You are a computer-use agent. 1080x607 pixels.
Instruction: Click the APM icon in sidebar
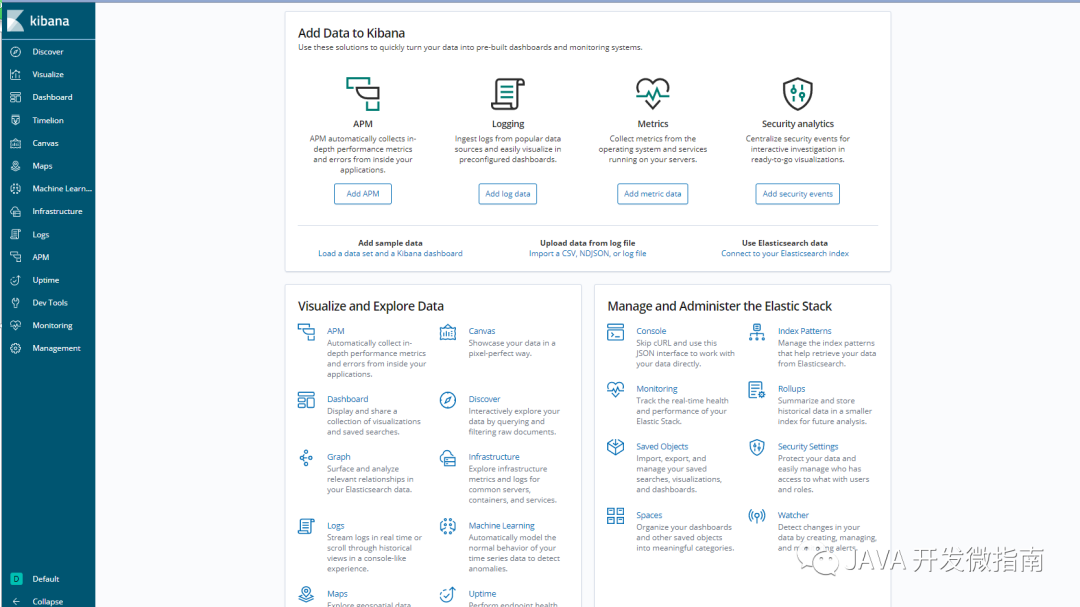[x=16, y=257]
